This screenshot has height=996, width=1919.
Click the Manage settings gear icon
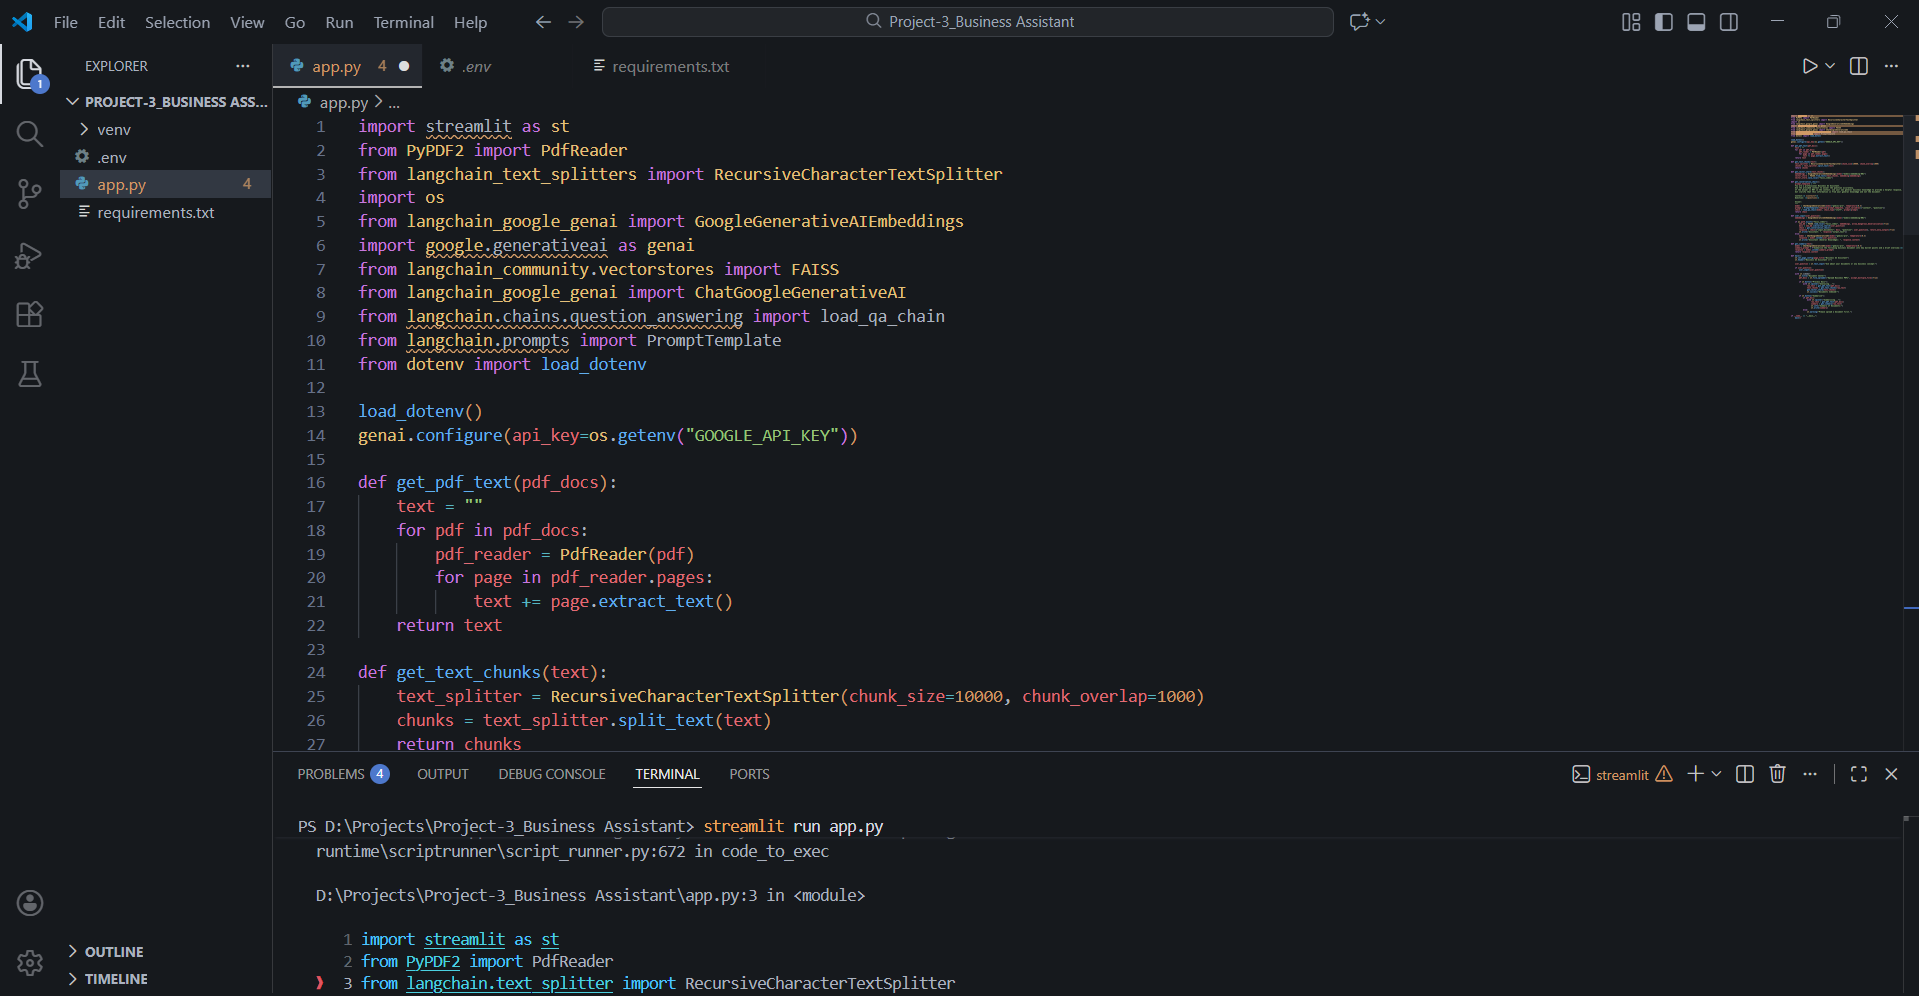coord(30,962)
